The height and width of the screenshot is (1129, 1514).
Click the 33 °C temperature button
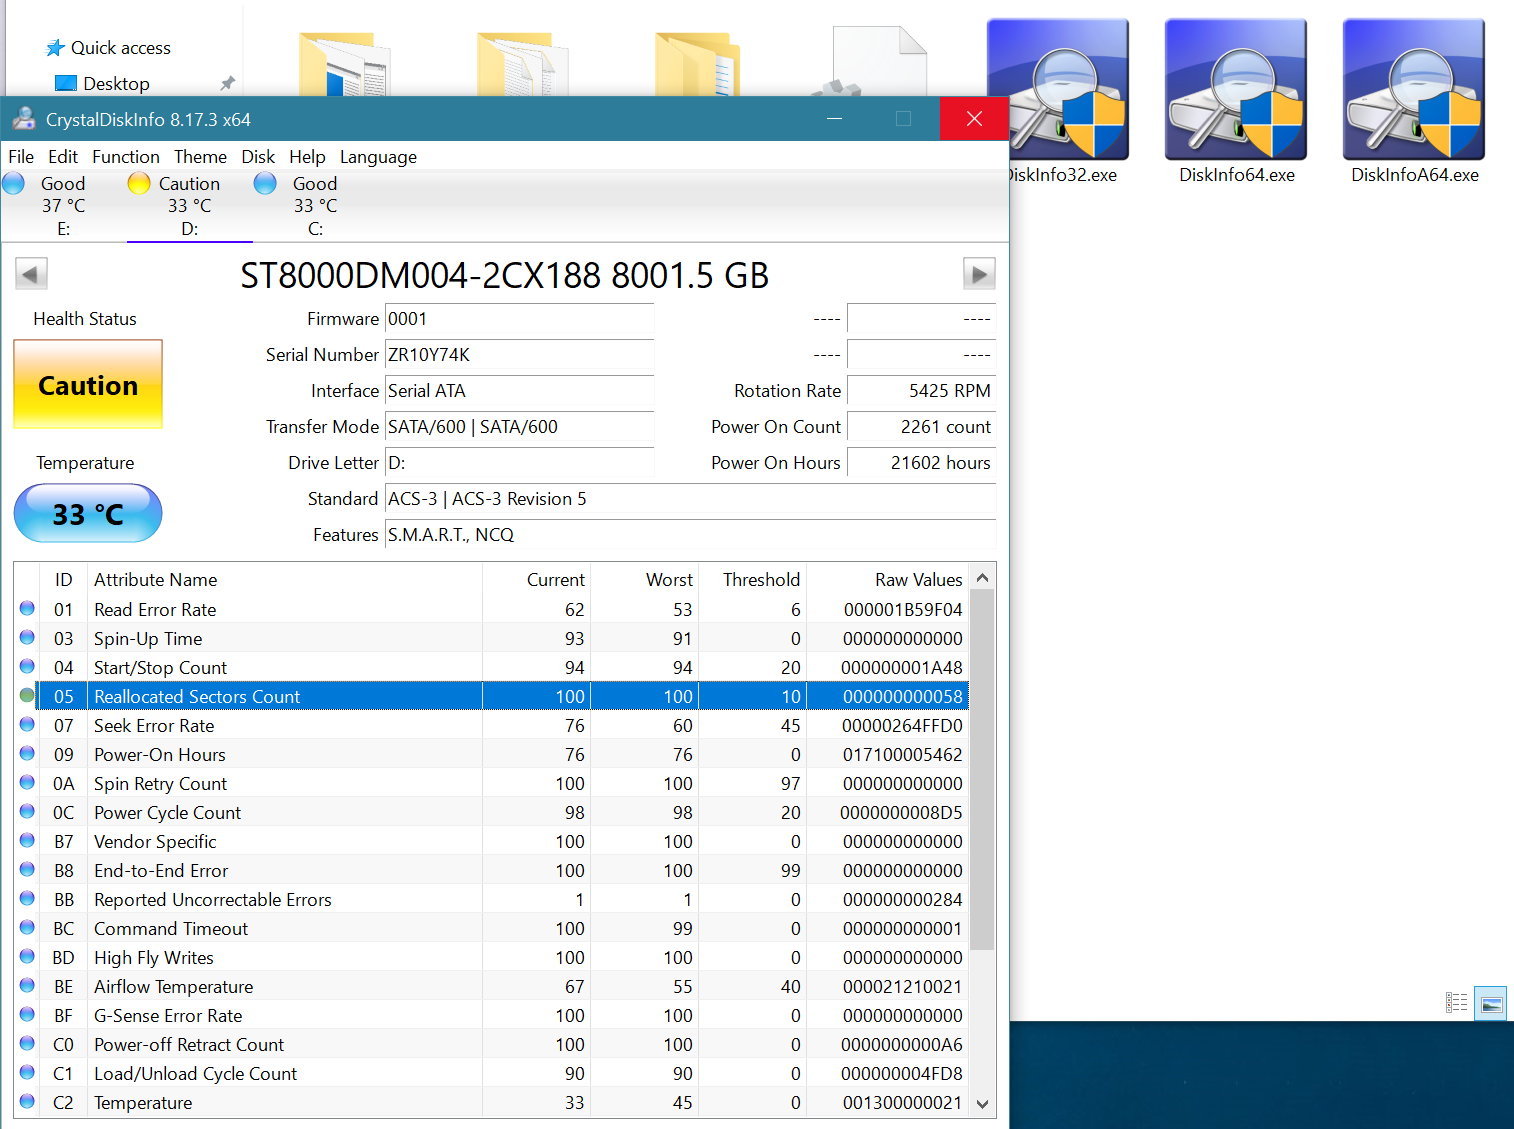tap(88, 514)
